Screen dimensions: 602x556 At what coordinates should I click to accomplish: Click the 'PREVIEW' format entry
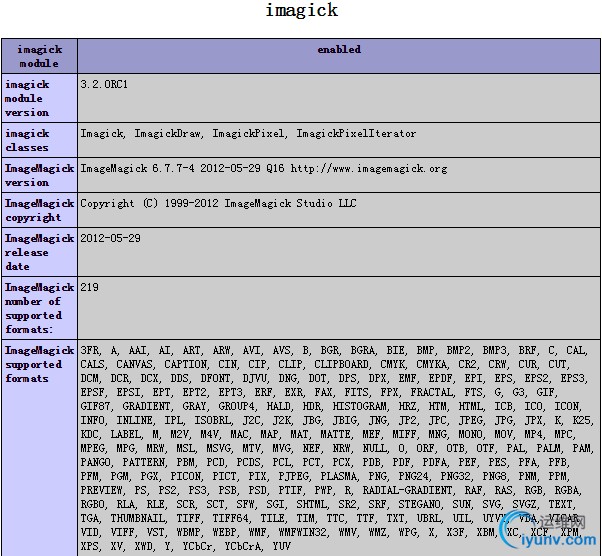pyautogui.click(x=101, y=490)
